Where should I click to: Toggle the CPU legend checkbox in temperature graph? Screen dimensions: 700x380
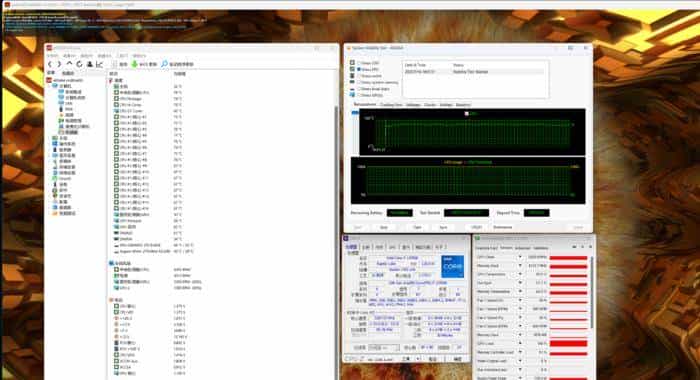[x=467, y=114]
